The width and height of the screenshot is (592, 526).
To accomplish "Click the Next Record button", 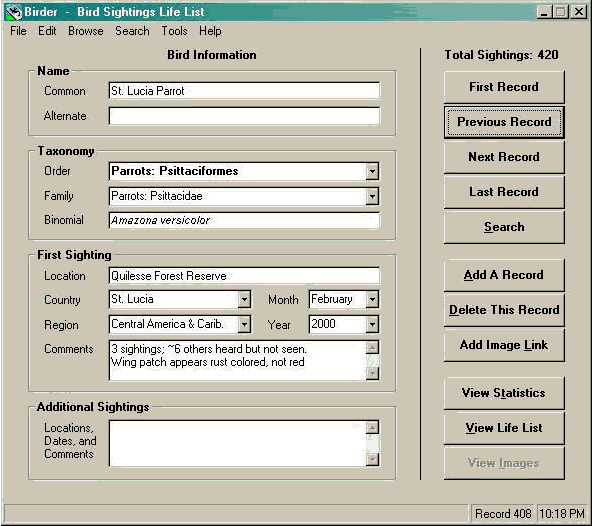I will point(504,157).
